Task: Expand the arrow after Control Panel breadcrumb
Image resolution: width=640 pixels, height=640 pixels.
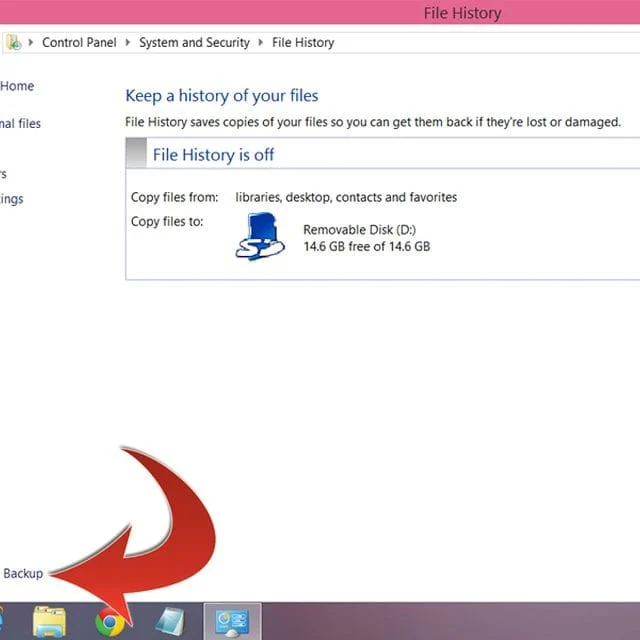Action: click(128, 42)
